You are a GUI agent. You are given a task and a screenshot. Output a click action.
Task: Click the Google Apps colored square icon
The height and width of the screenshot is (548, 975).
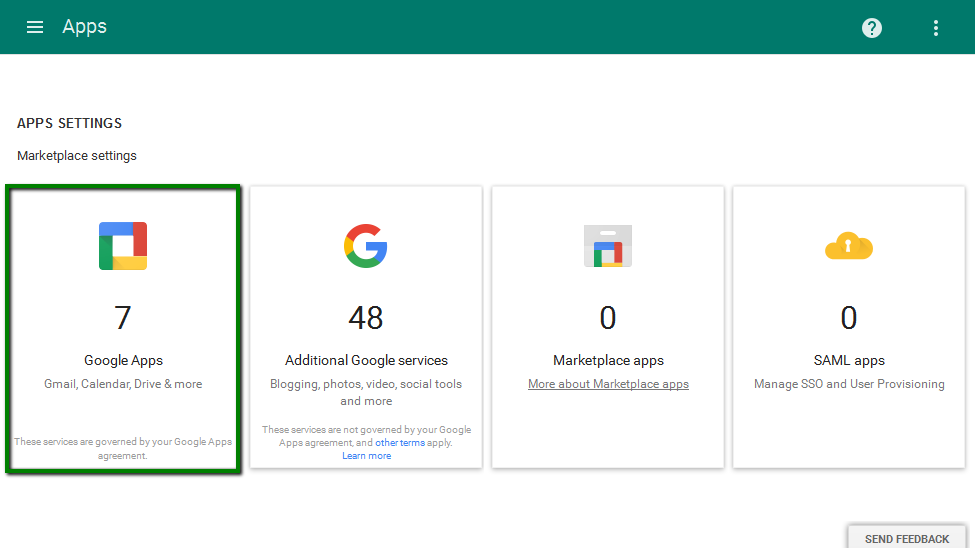pos(123,246)
